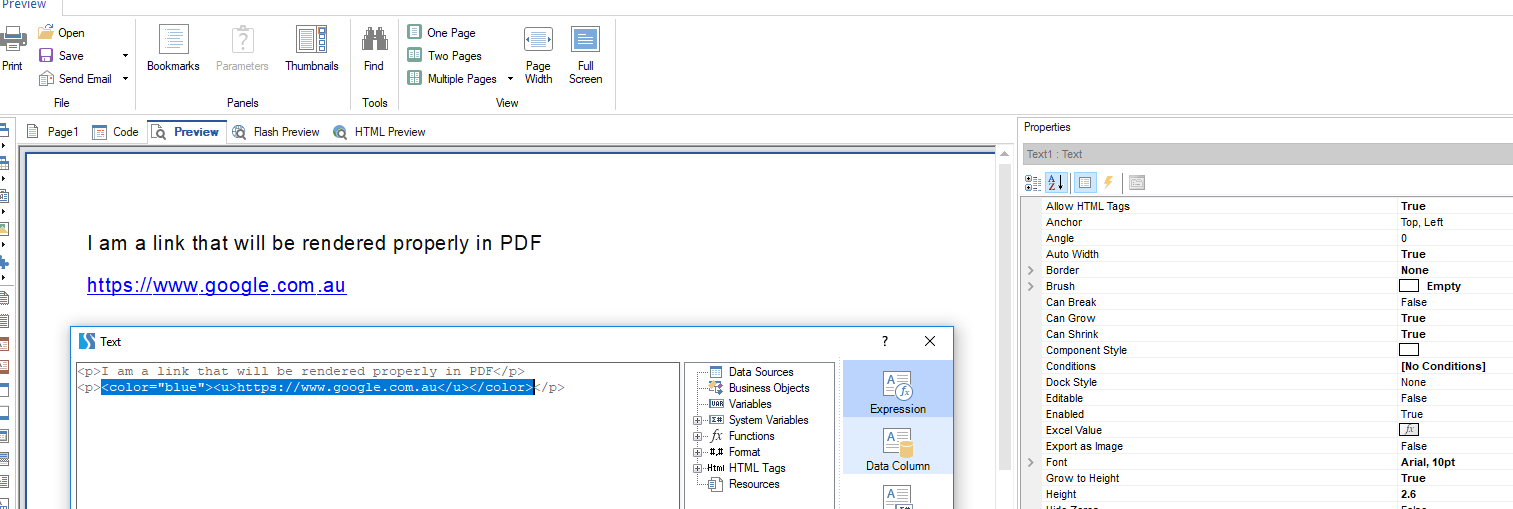Click the Conditions value [No Conditions]
The width and height of the screenshot is (1513, 509).
pos(1443,366)
